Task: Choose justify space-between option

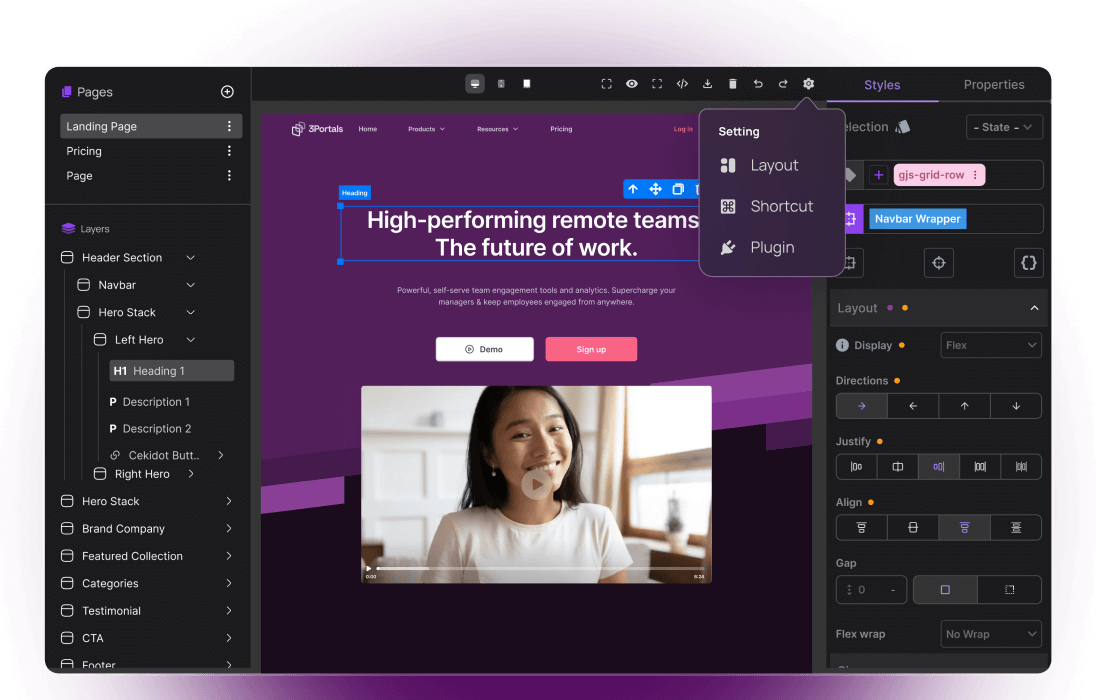Action: [980, 467]
